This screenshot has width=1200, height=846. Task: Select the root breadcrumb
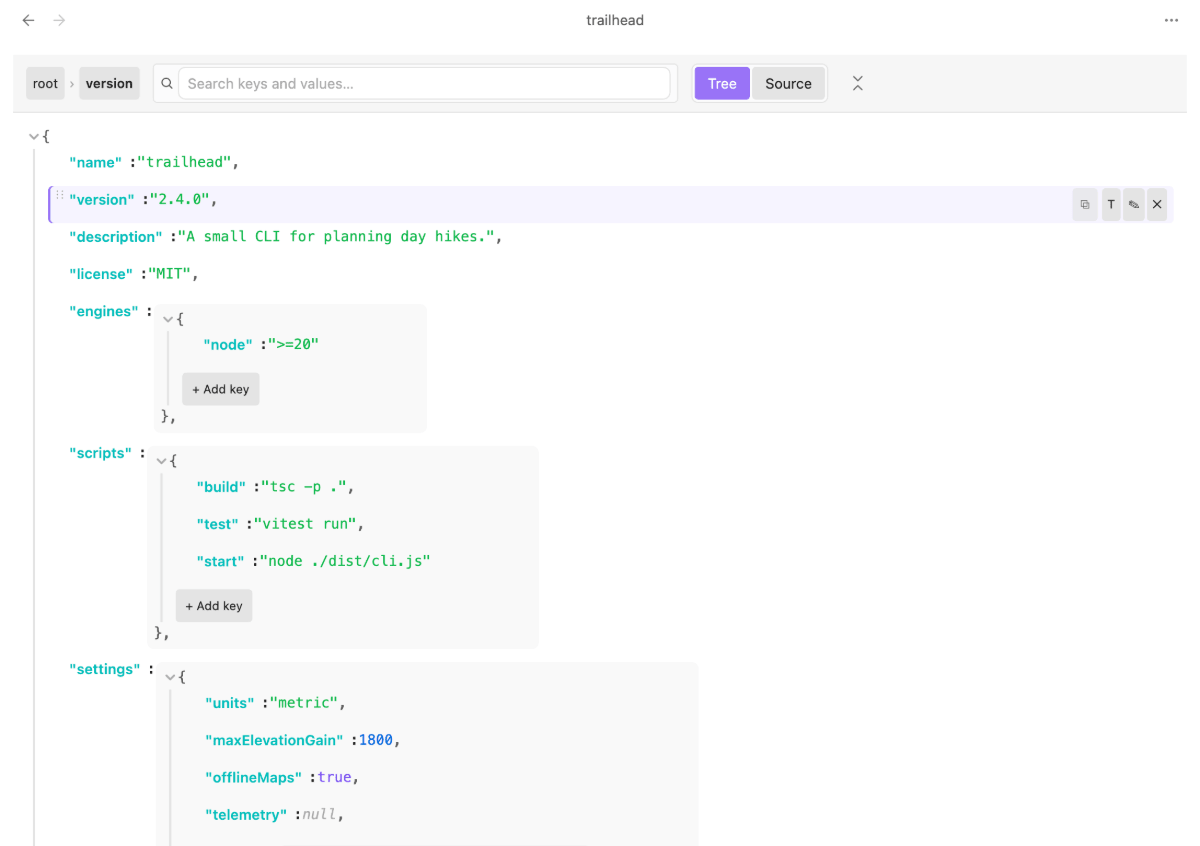45,84
